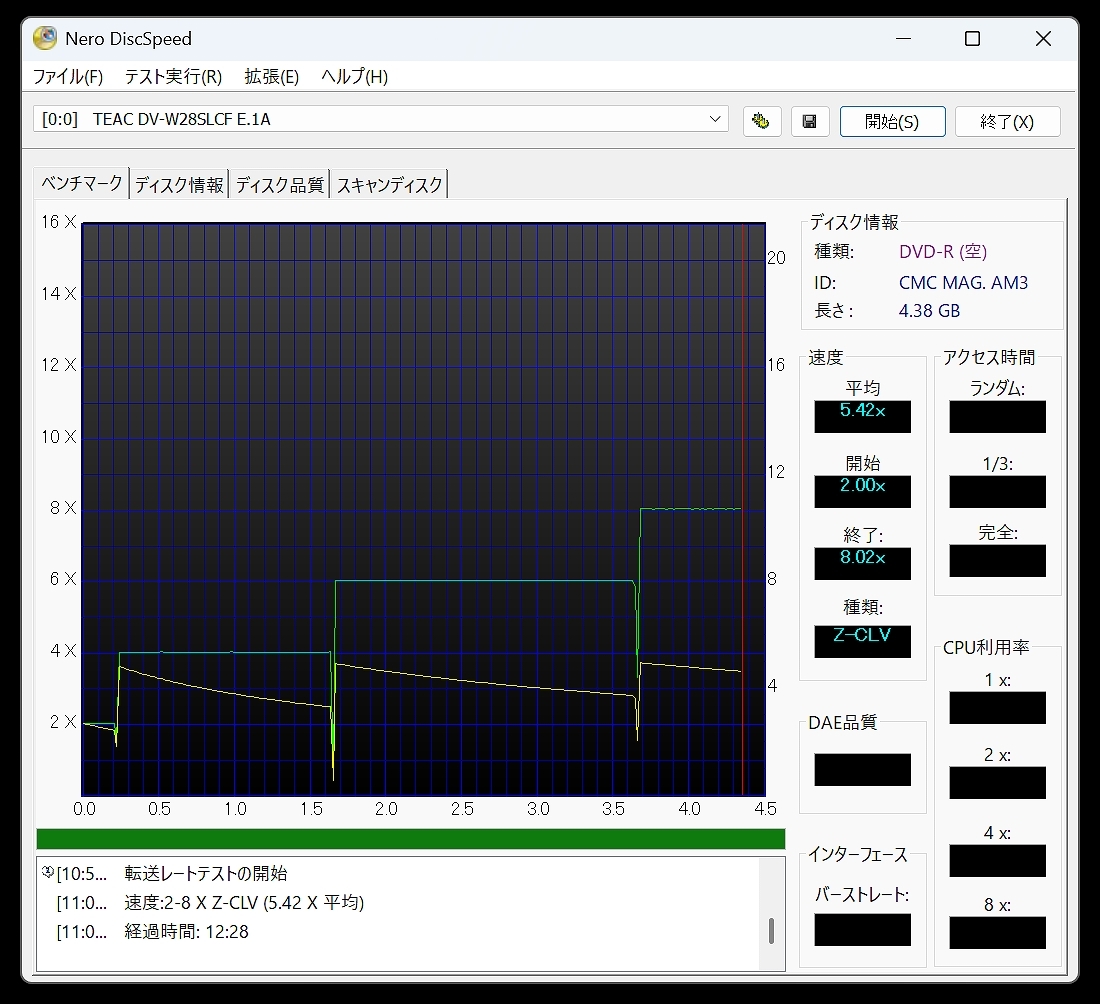
Task: Minimize the Nero DiscSpeed window
Action: pyautogui.click(x=904, y=39)
